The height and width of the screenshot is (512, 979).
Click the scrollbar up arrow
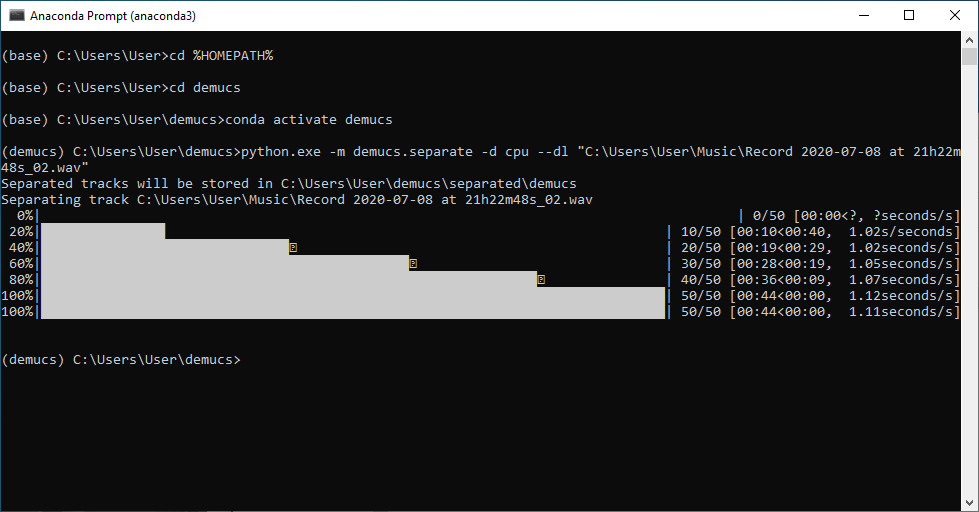[x=969, y=39]
